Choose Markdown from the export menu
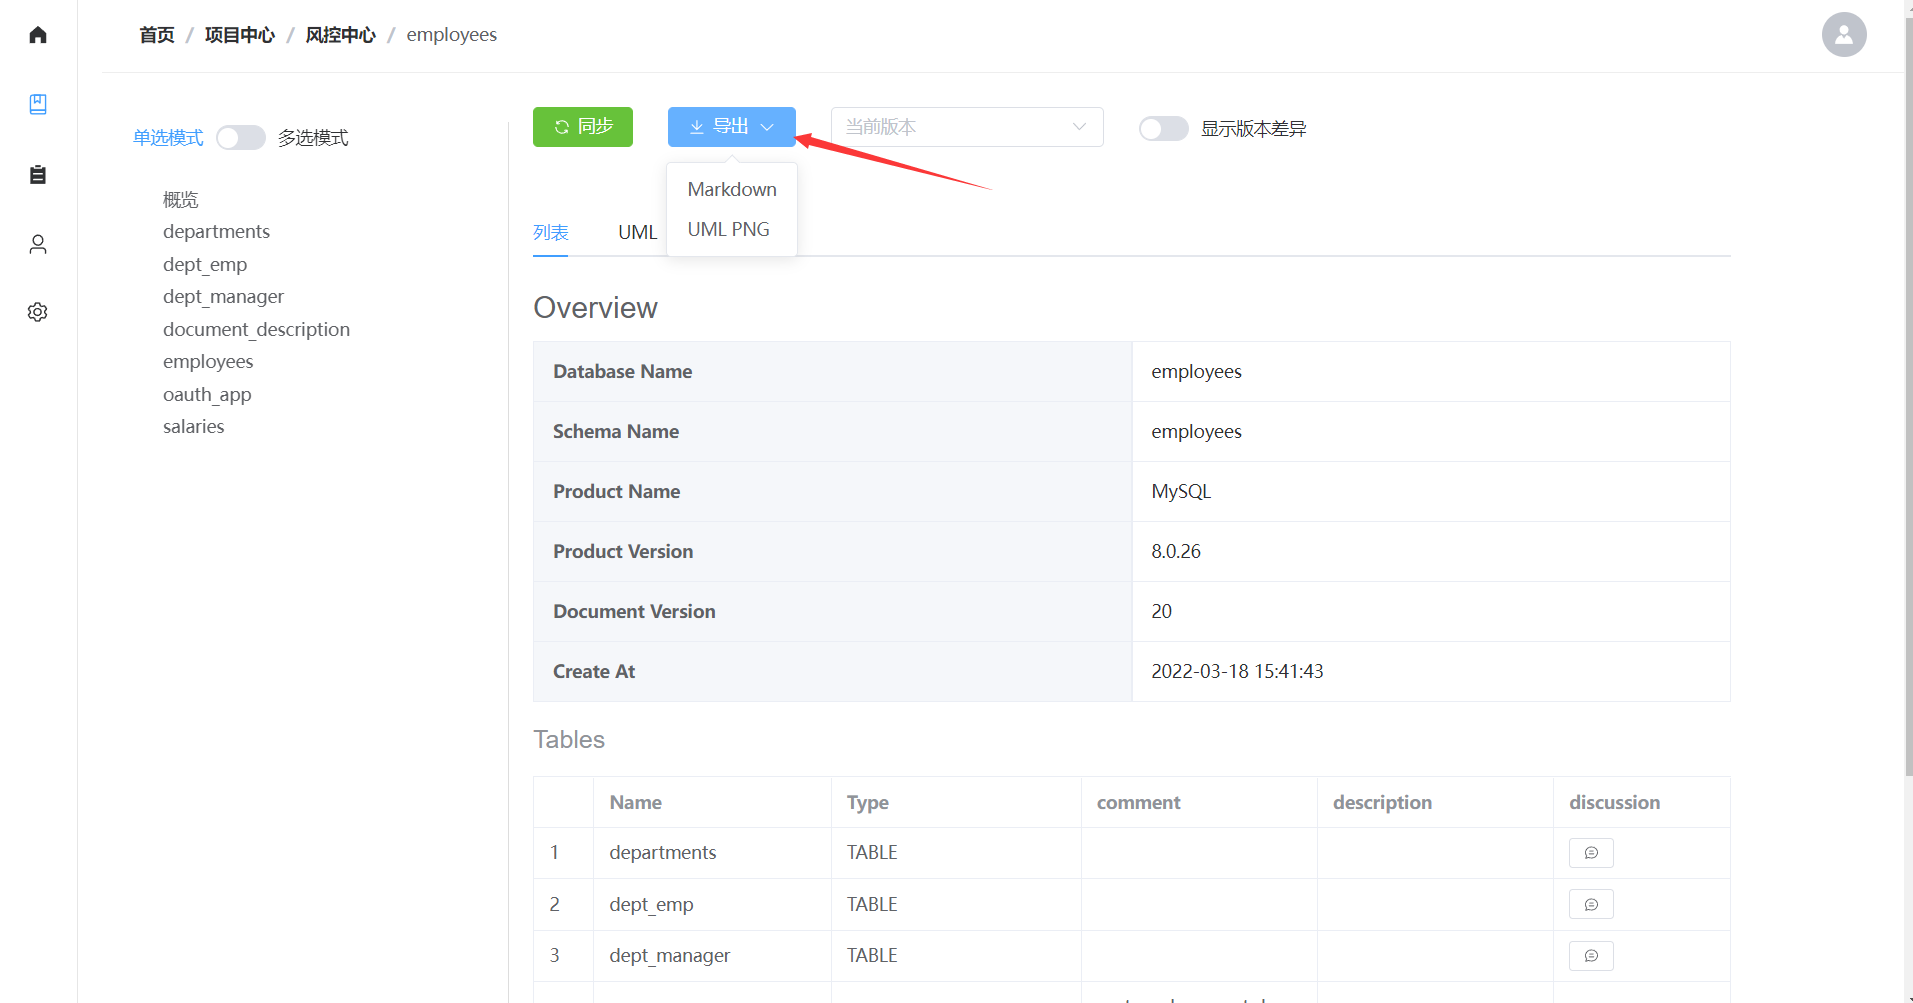Image resolution: width=1913 pixels, height=1003 pixels. click(x=731, y=189)
